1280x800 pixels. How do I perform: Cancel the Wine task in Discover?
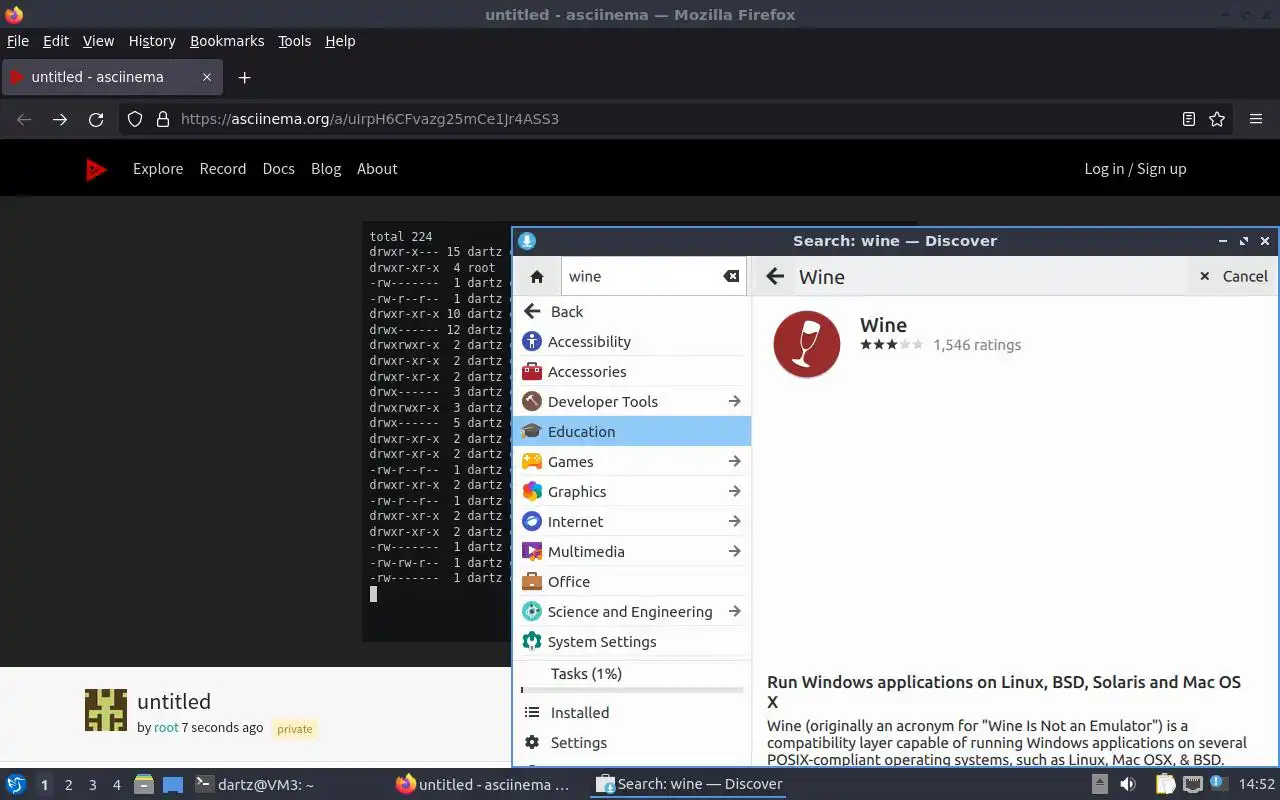[1233, 277]
